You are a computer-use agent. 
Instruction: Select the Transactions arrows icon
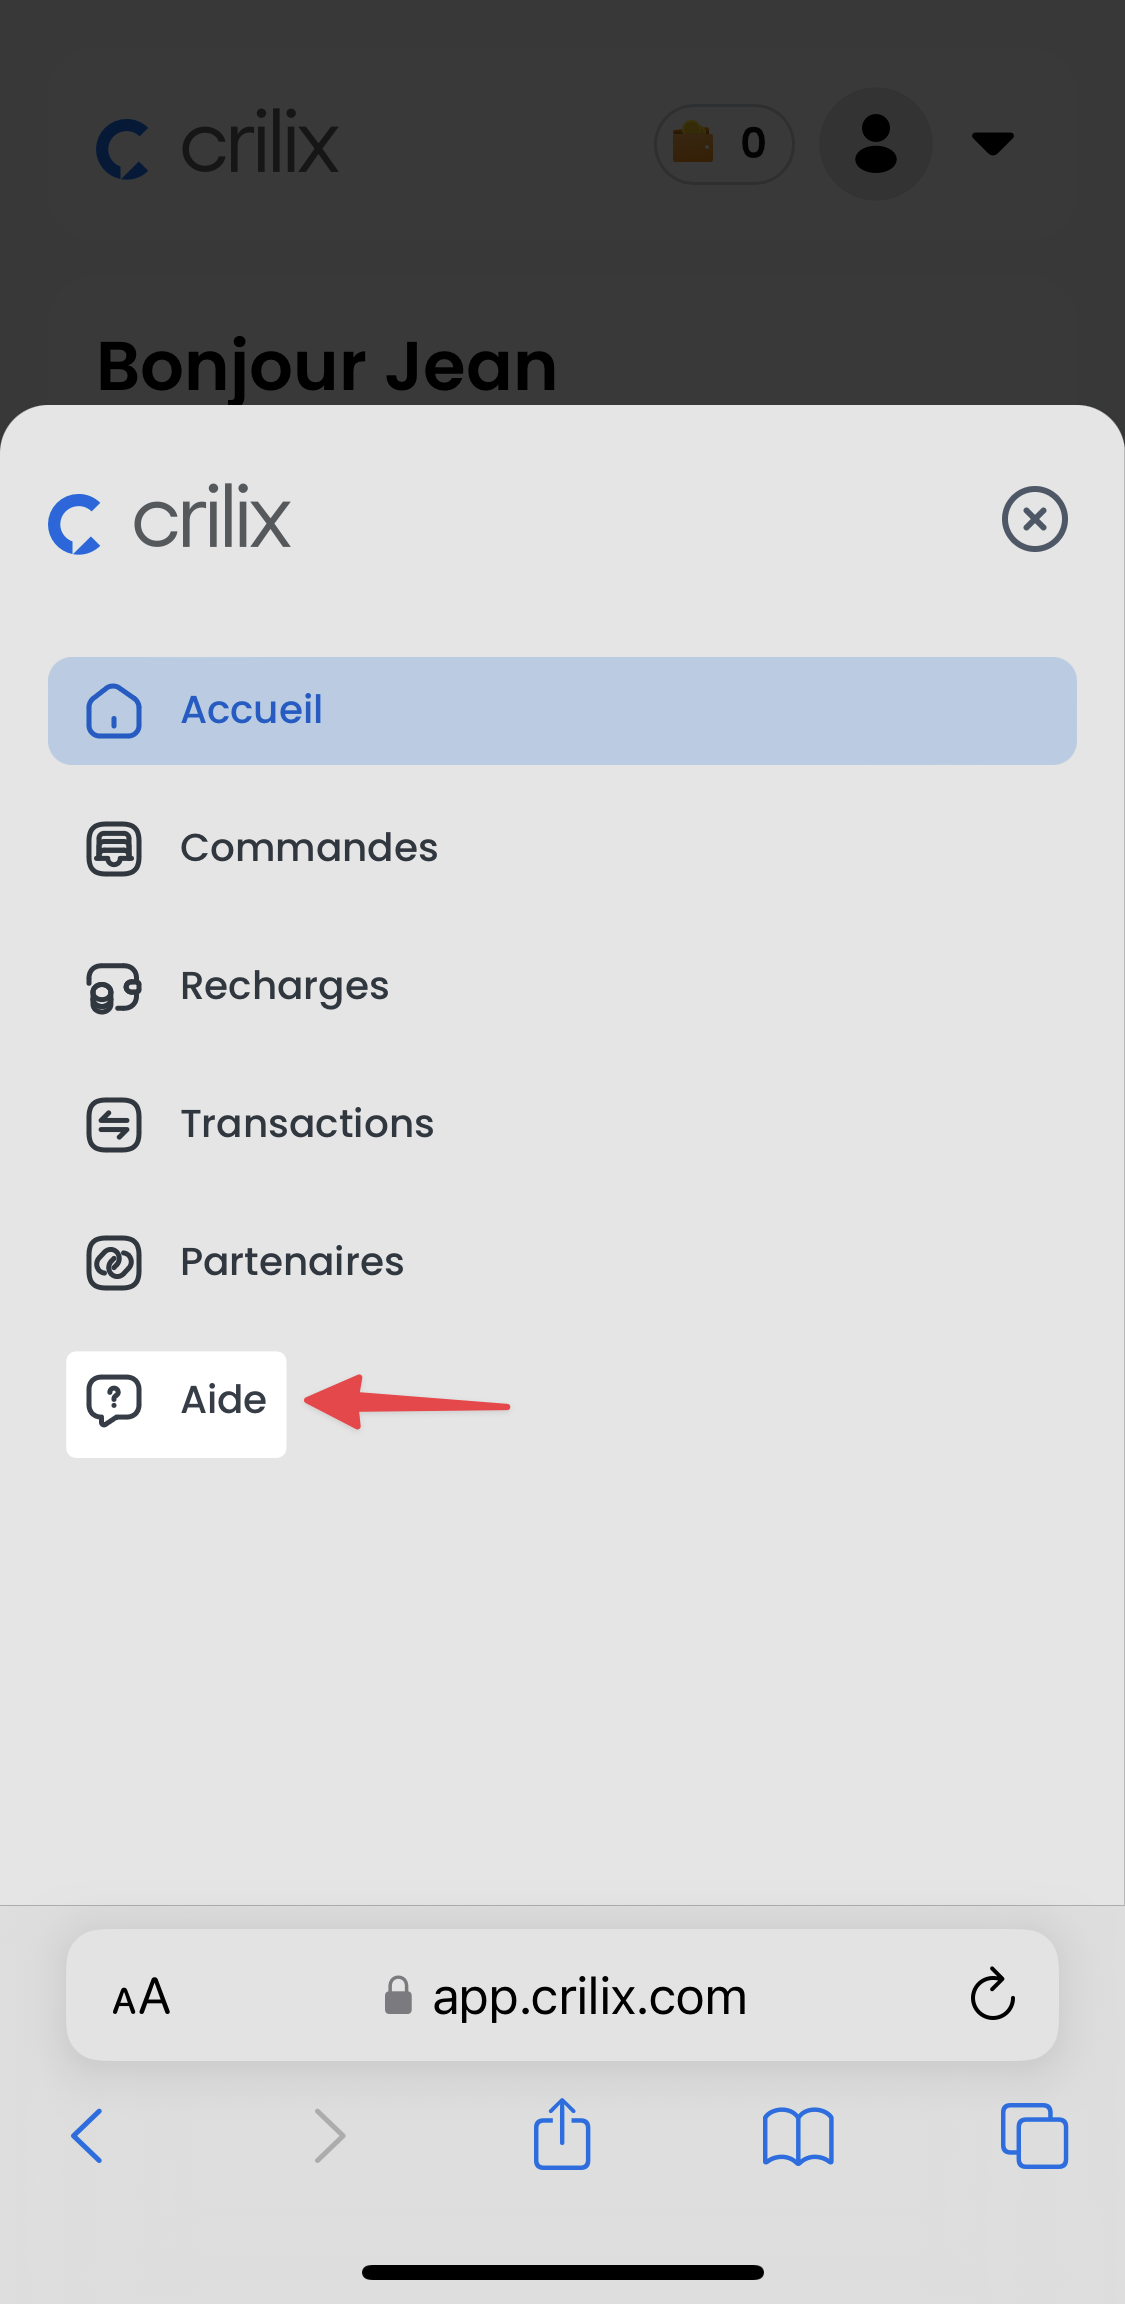tap(114, 1125)
